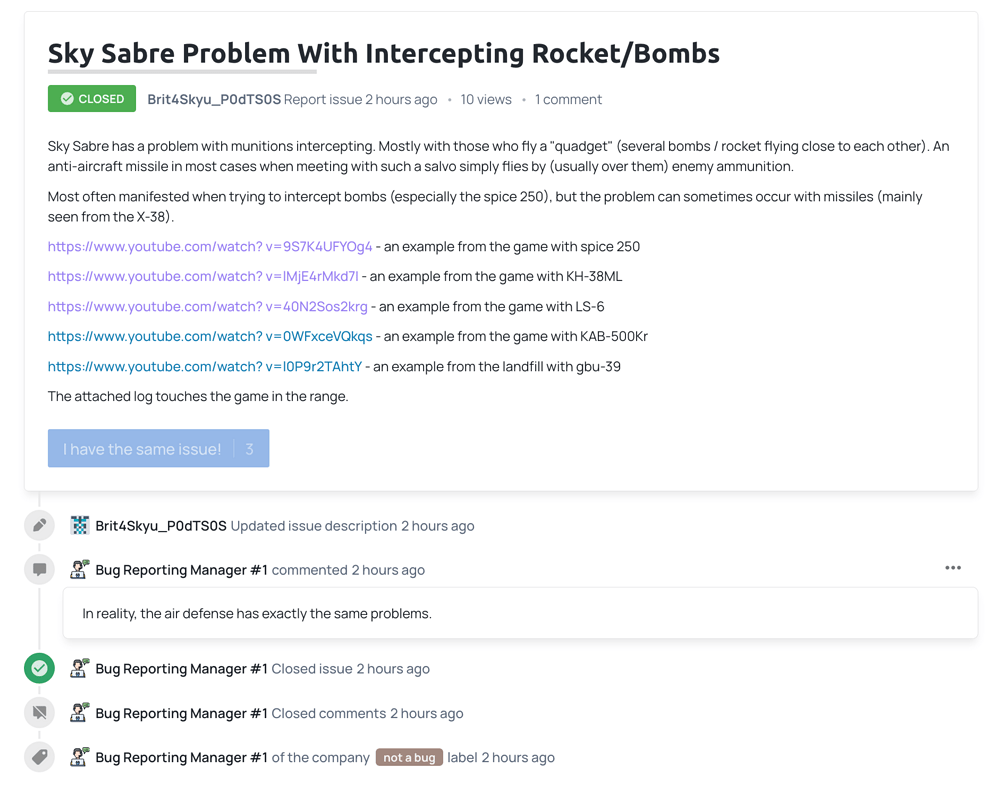999x785 pixels.
Task: Open the three-dot comment options menu
Action: pyautogui.click(x=952, y=568)
